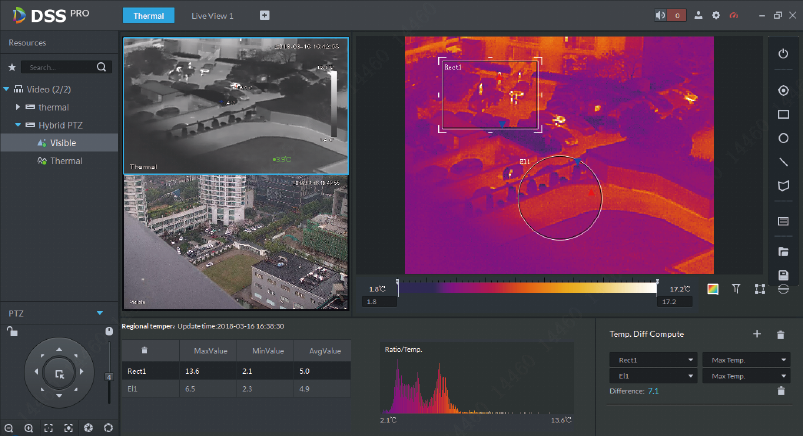Screen dimensions: 803x436
Task: Select the Visible channel in tree
Action: [63, 142]
